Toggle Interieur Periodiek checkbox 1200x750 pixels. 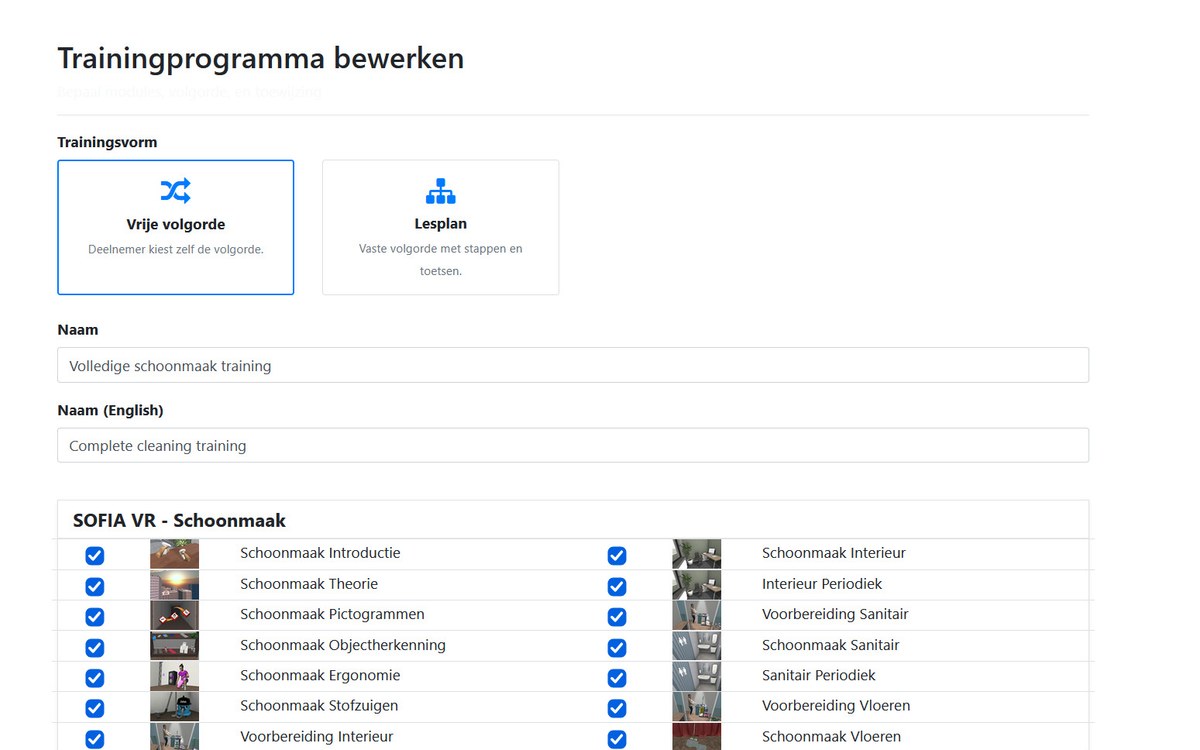[617, 586]
